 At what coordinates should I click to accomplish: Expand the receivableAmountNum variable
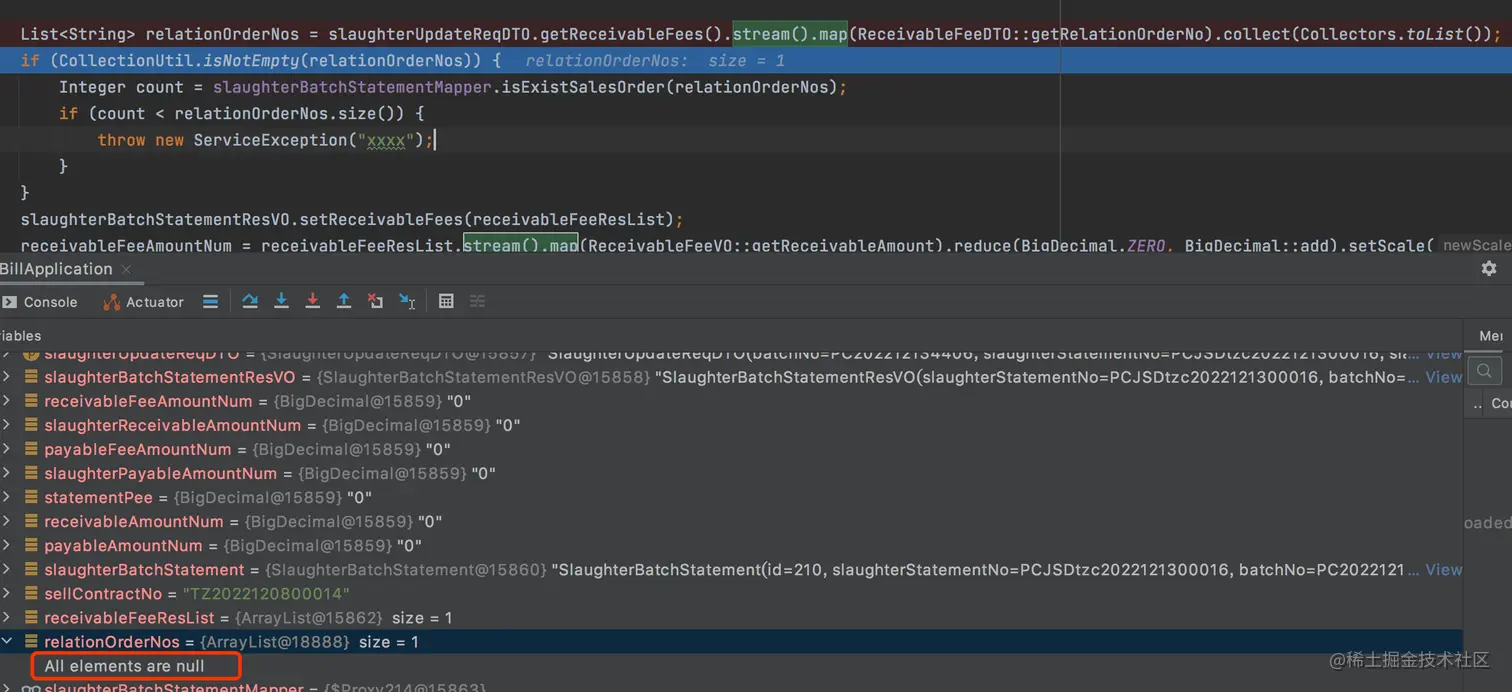point(7,521)
